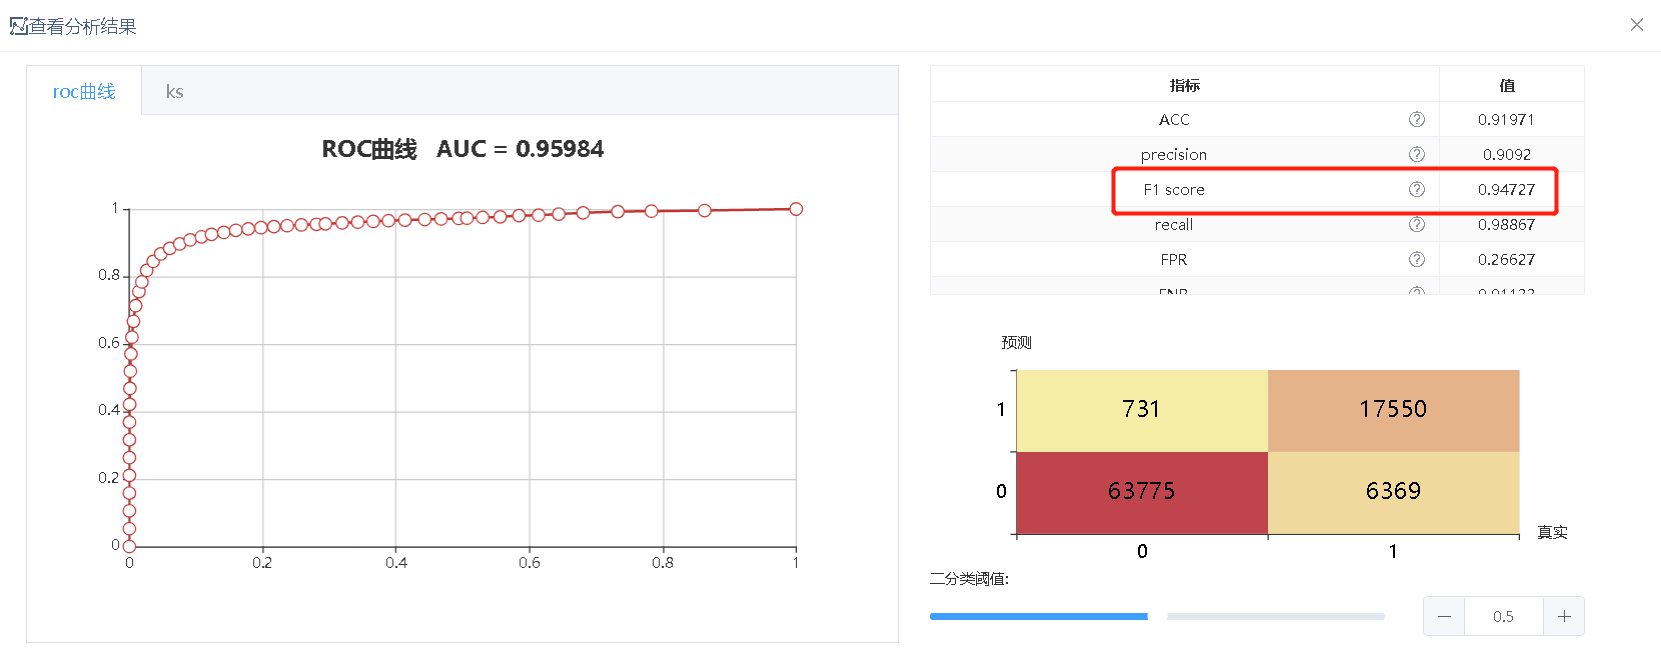
Task: Click the F1 score metric label
Action: pos(1174,189)
